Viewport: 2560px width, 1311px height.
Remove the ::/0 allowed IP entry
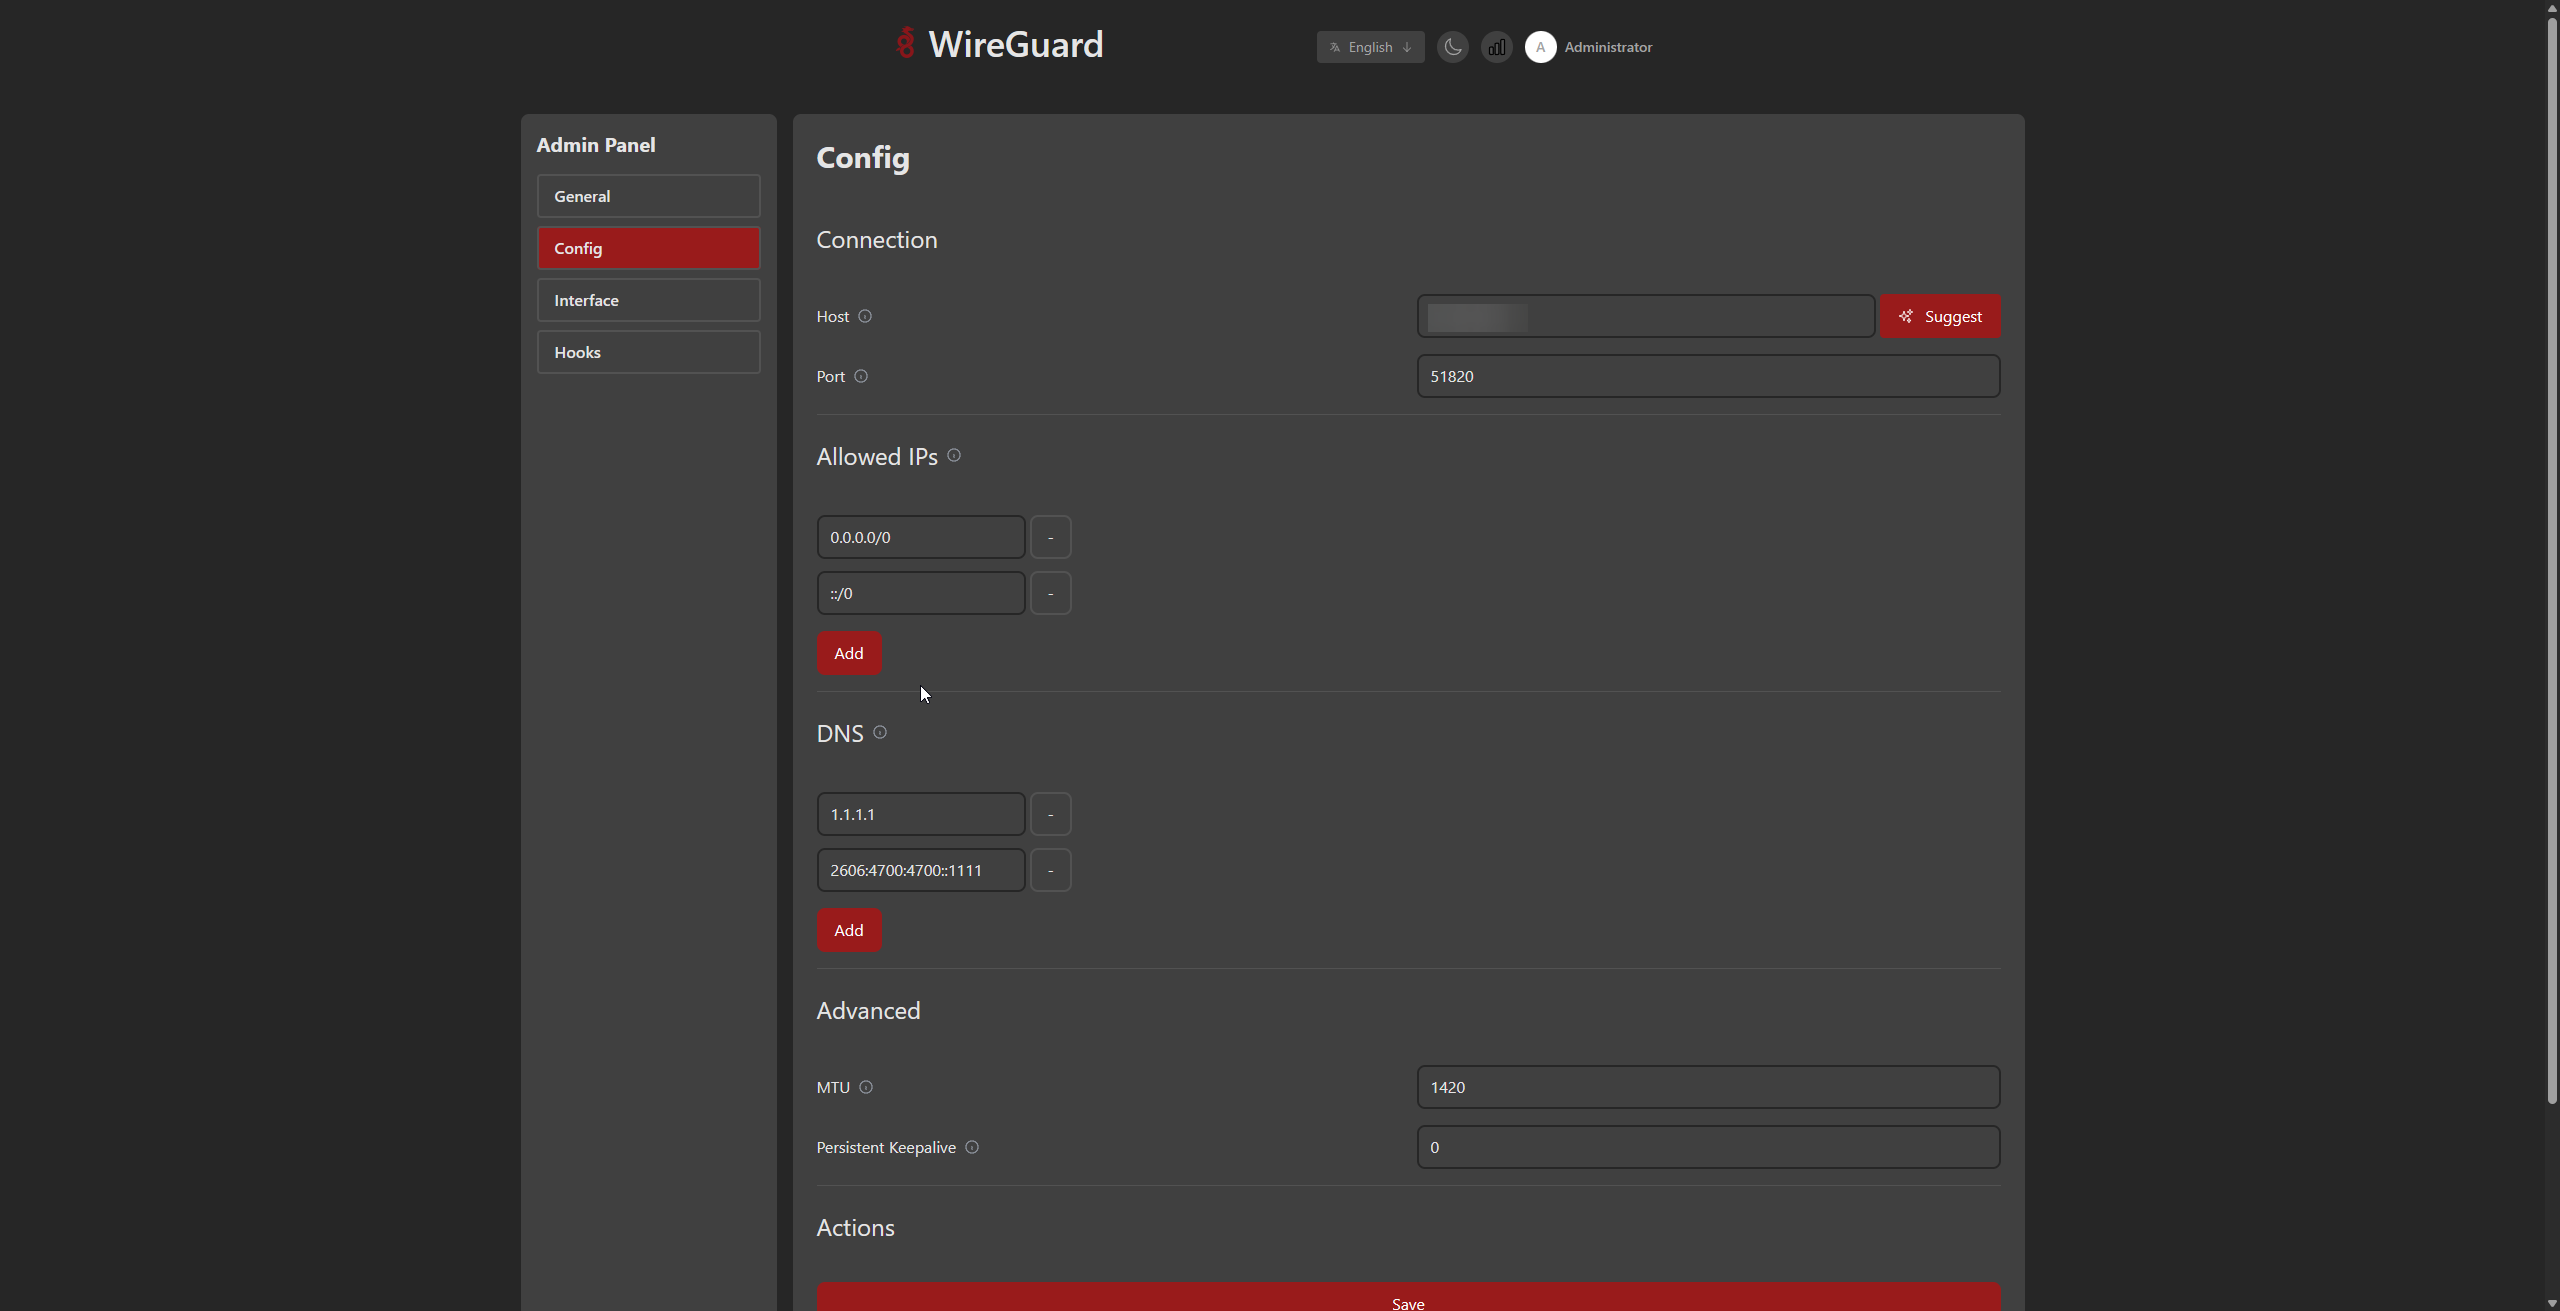[1050, 593]
